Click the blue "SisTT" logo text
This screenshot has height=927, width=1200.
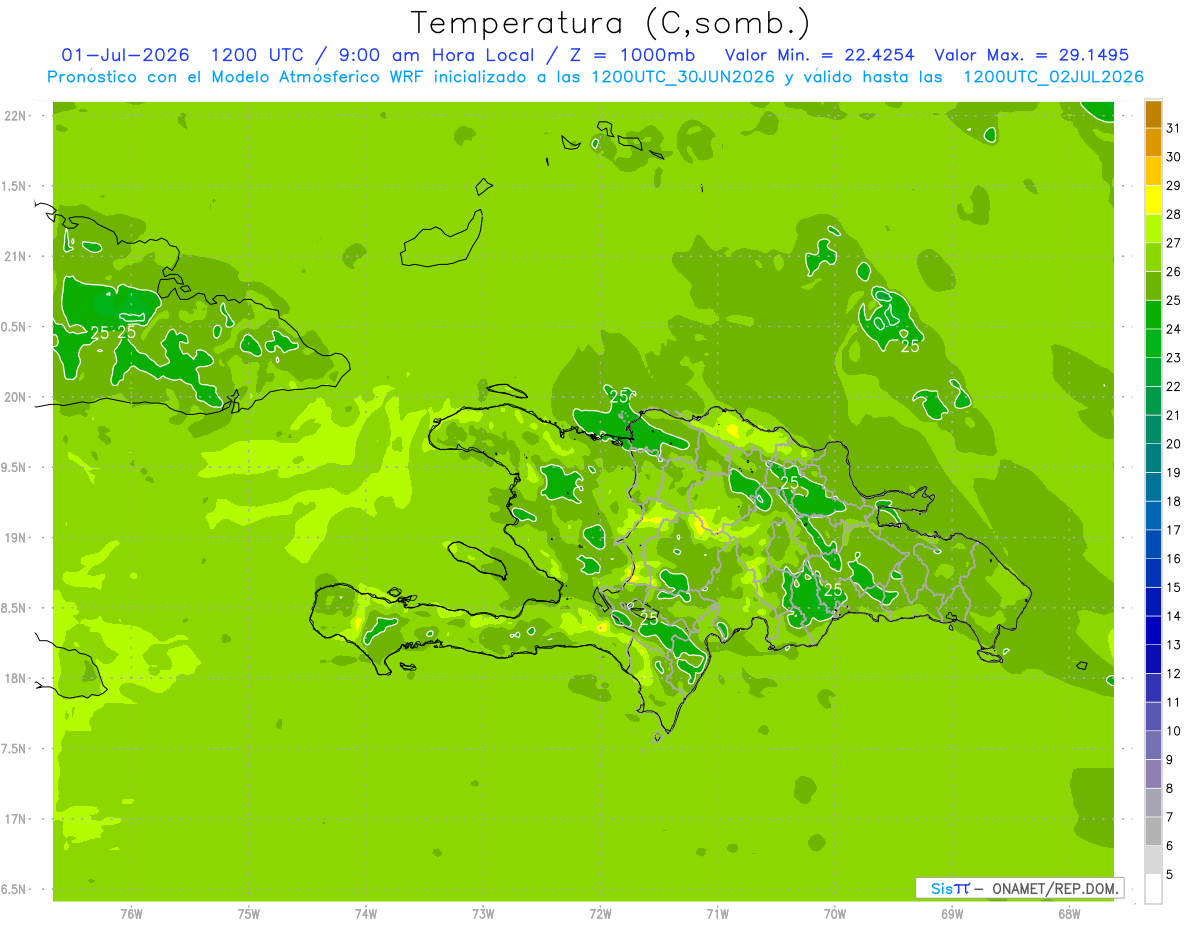[950, 888]
